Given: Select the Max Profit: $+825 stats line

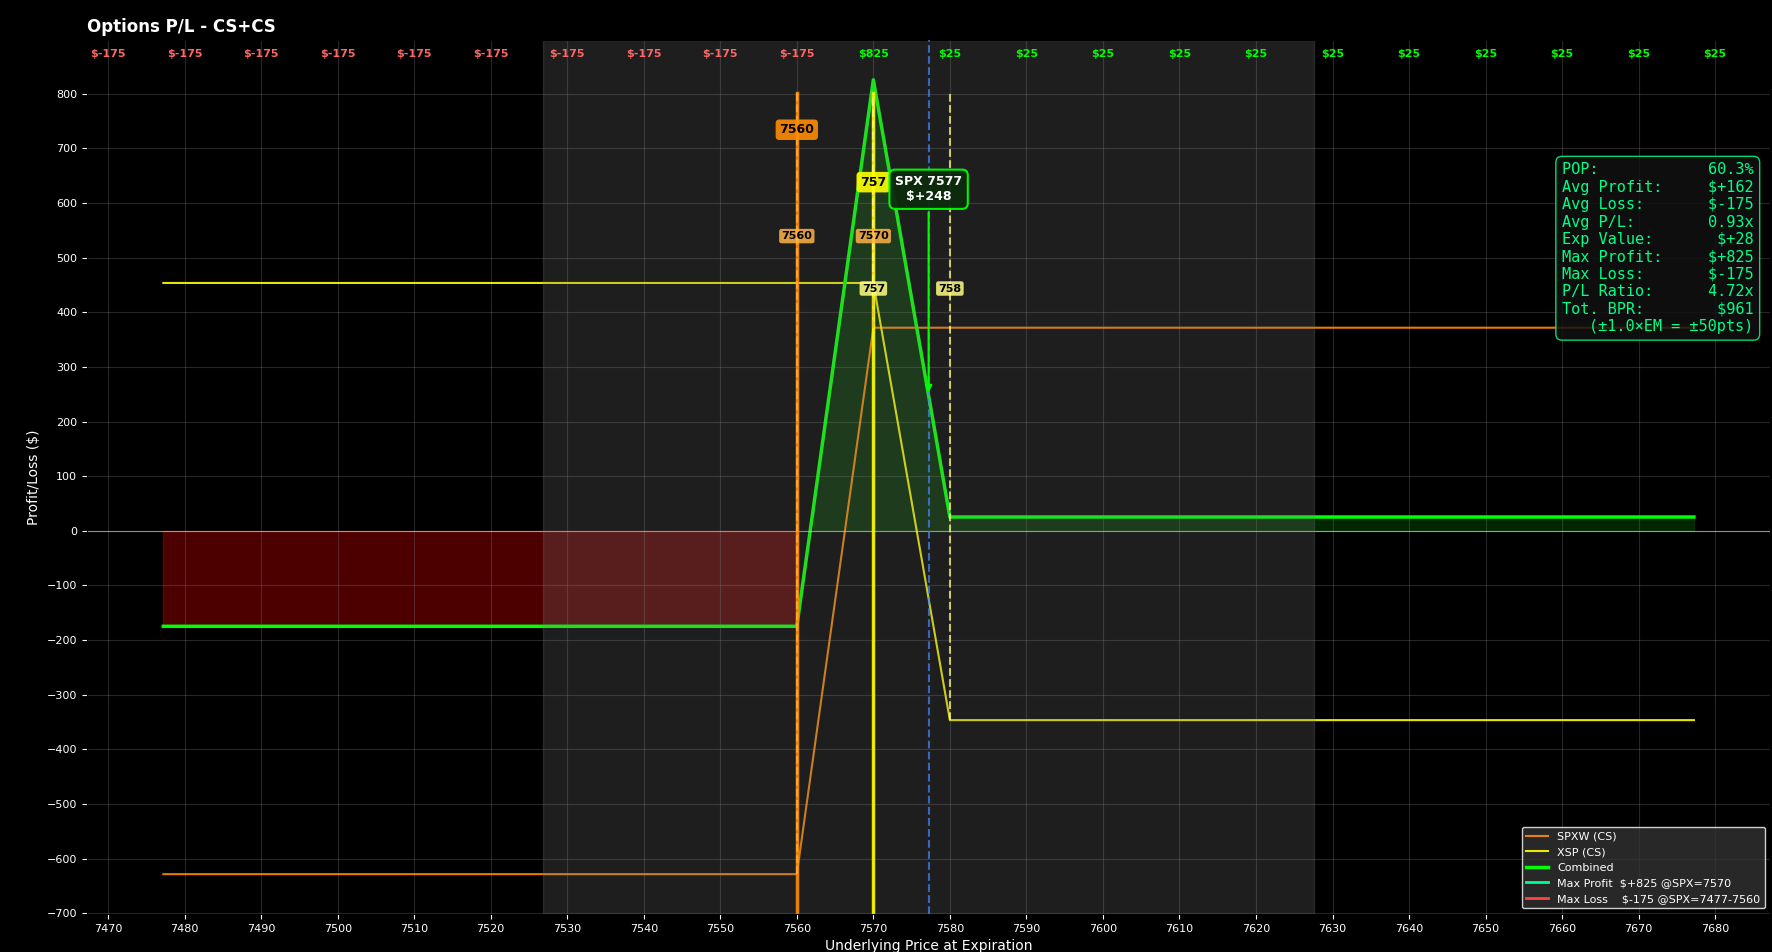Looking at the screenshot, I should [1657, 257].
